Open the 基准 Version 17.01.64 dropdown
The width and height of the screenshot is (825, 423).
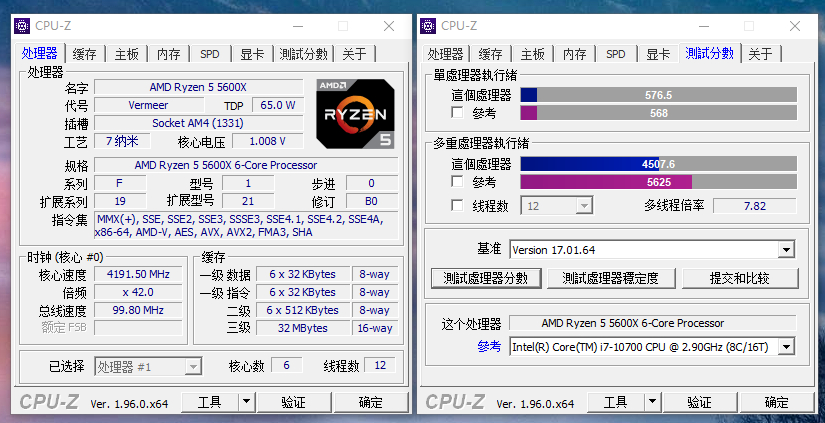tap(786, 249)
